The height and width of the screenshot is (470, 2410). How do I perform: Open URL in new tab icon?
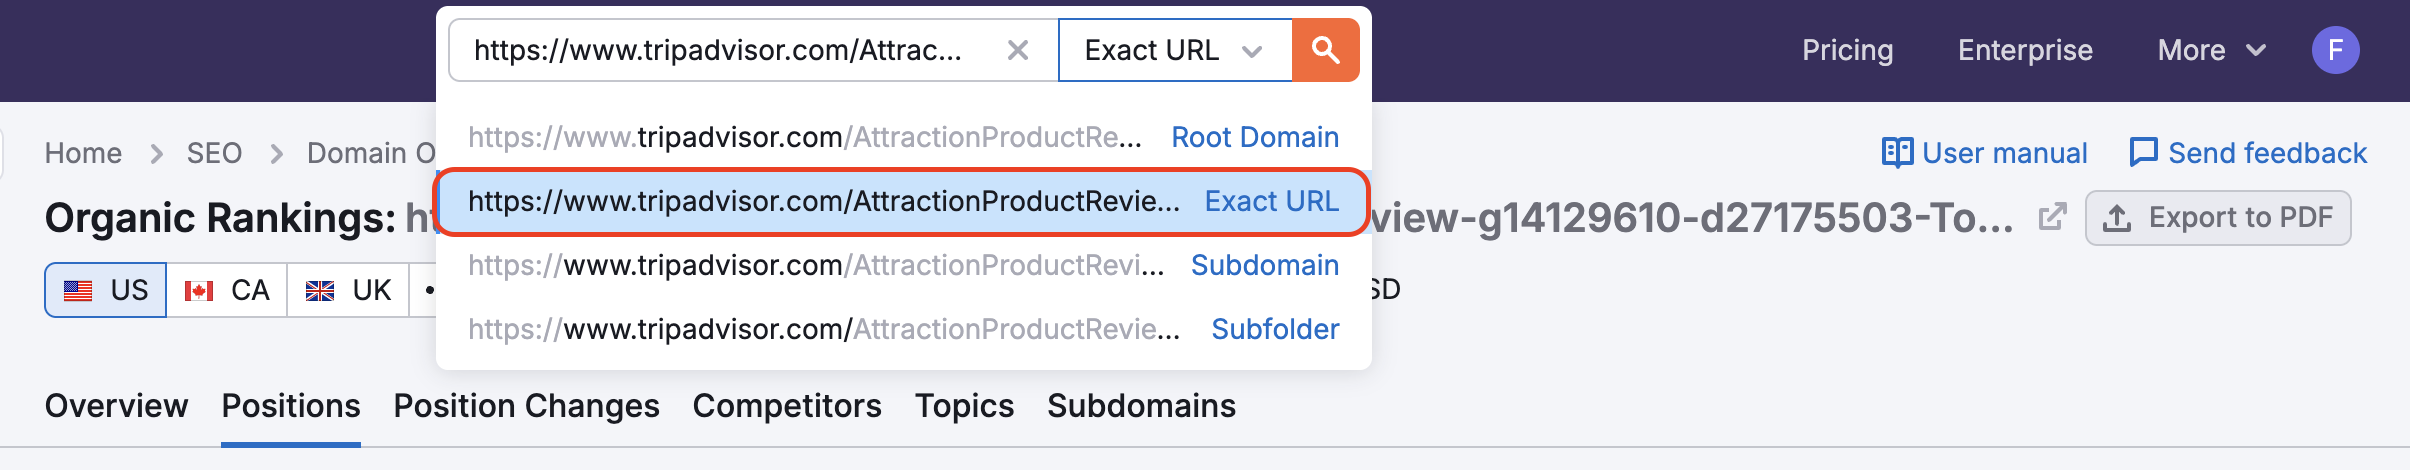coord(2052,217)
